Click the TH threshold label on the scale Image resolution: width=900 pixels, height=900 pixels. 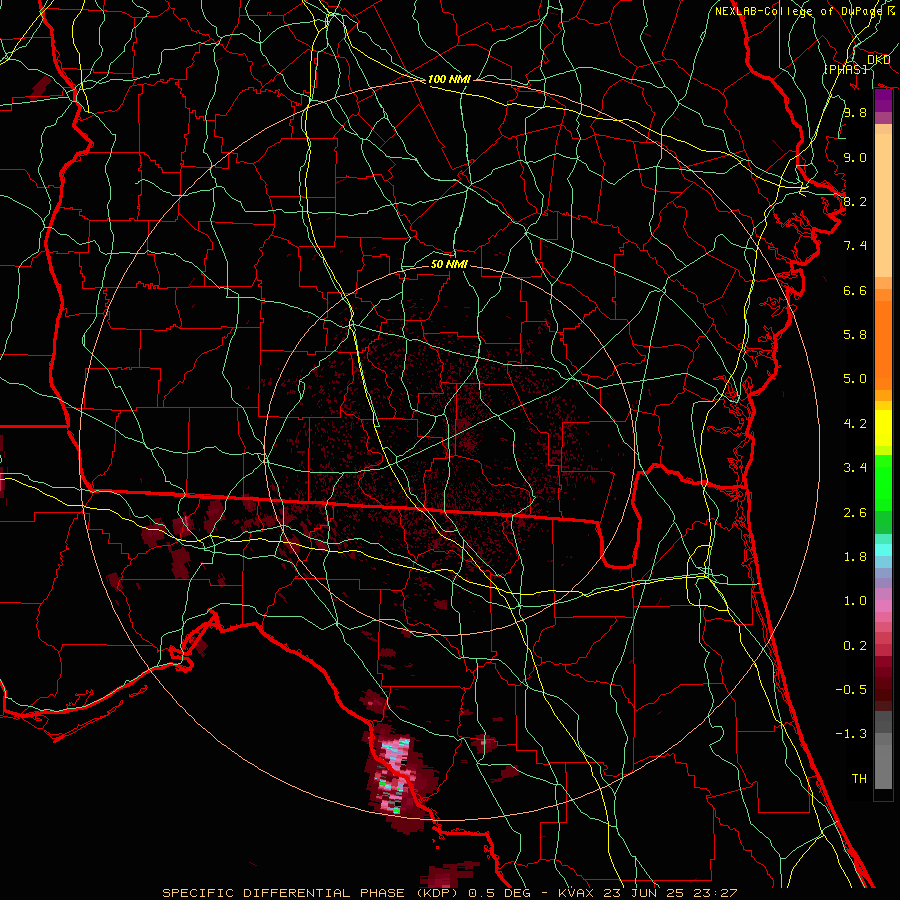859,779
